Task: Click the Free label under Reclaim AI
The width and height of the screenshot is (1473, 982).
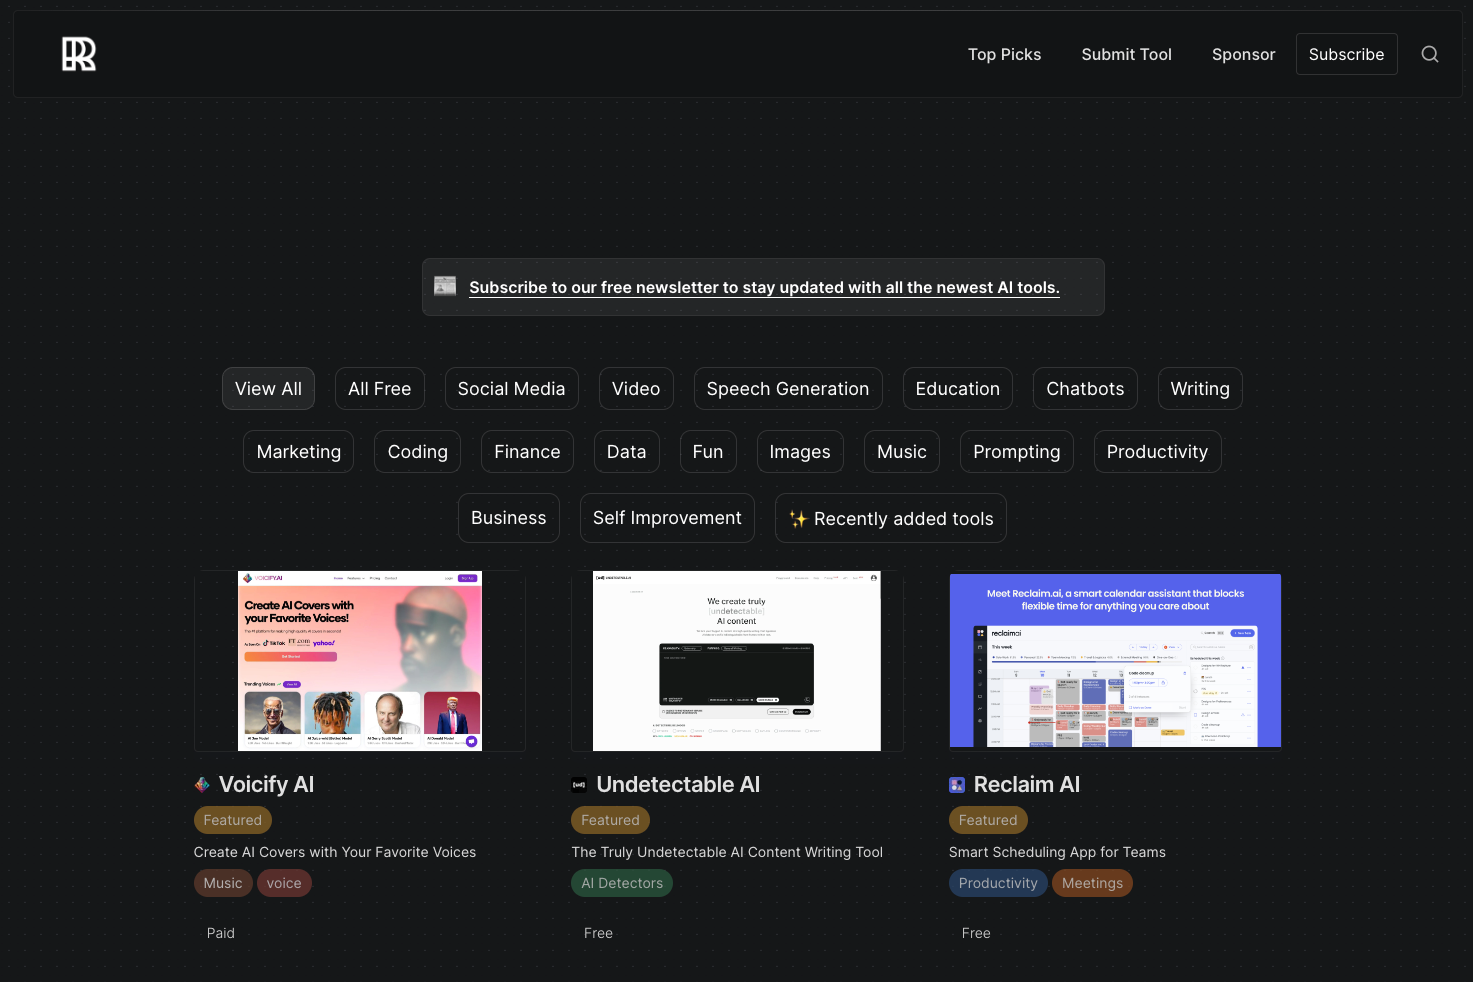Action: pos(976,933)
